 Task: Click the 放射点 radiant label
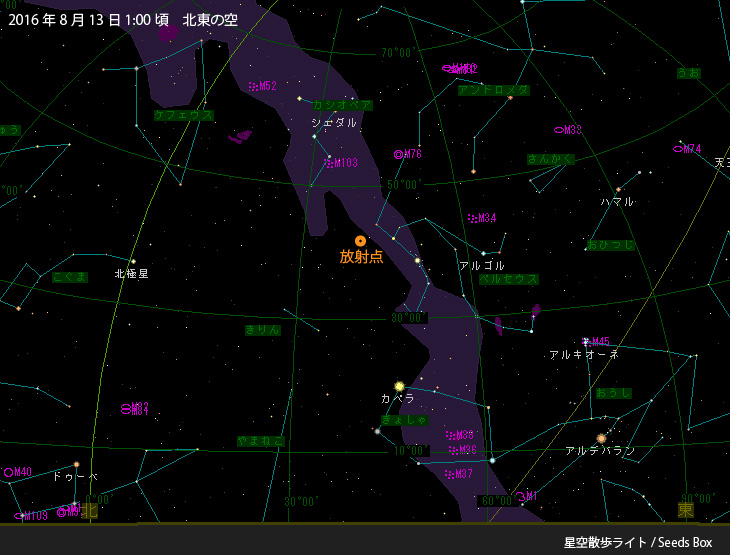click(361, 257)
